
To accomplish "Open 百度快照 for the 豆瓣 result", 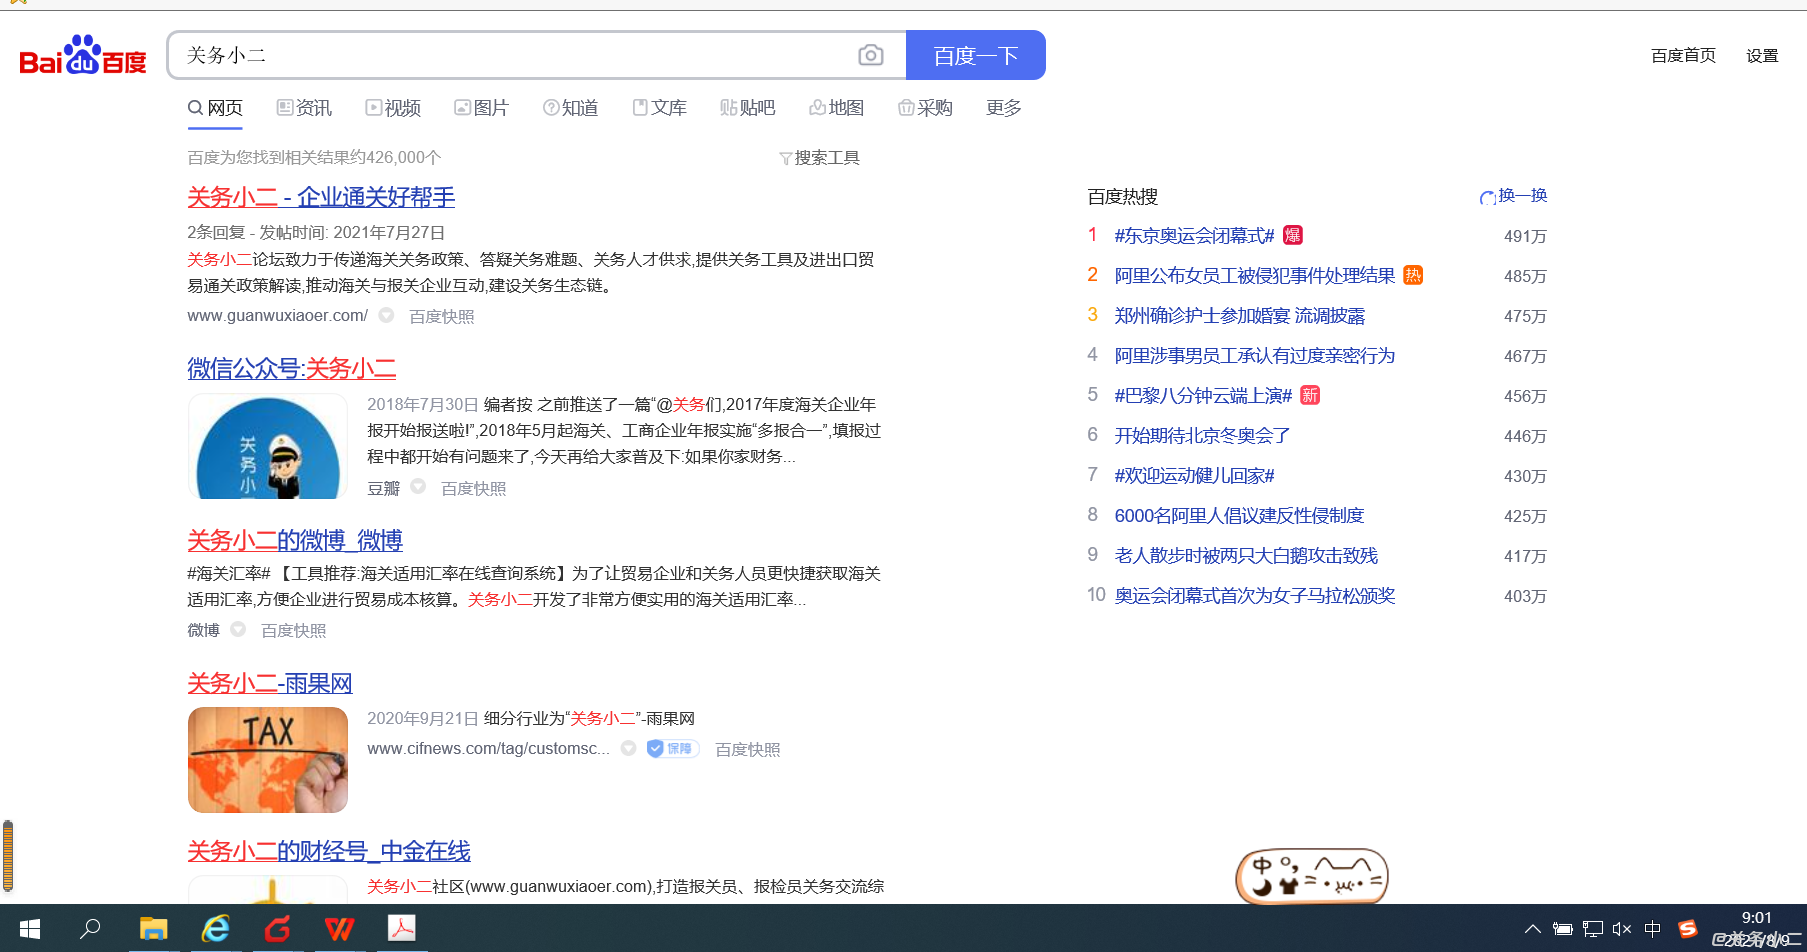I will (474, 488).
